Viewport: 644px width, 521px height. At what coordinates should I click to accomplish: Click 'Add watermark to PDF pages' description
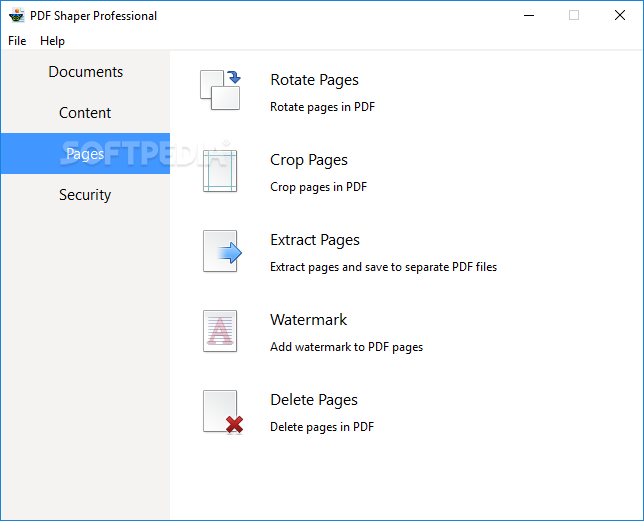(346, 347)
